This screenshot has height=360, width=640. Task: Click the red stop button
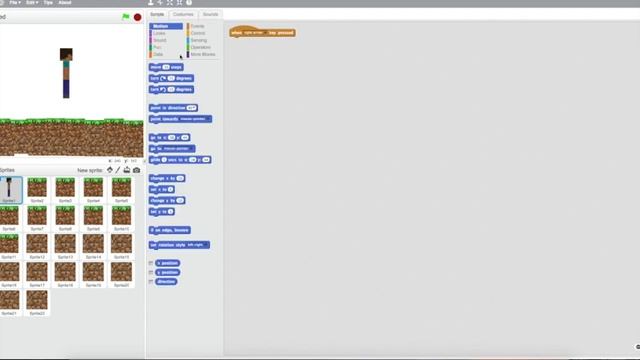coord(138,17)
